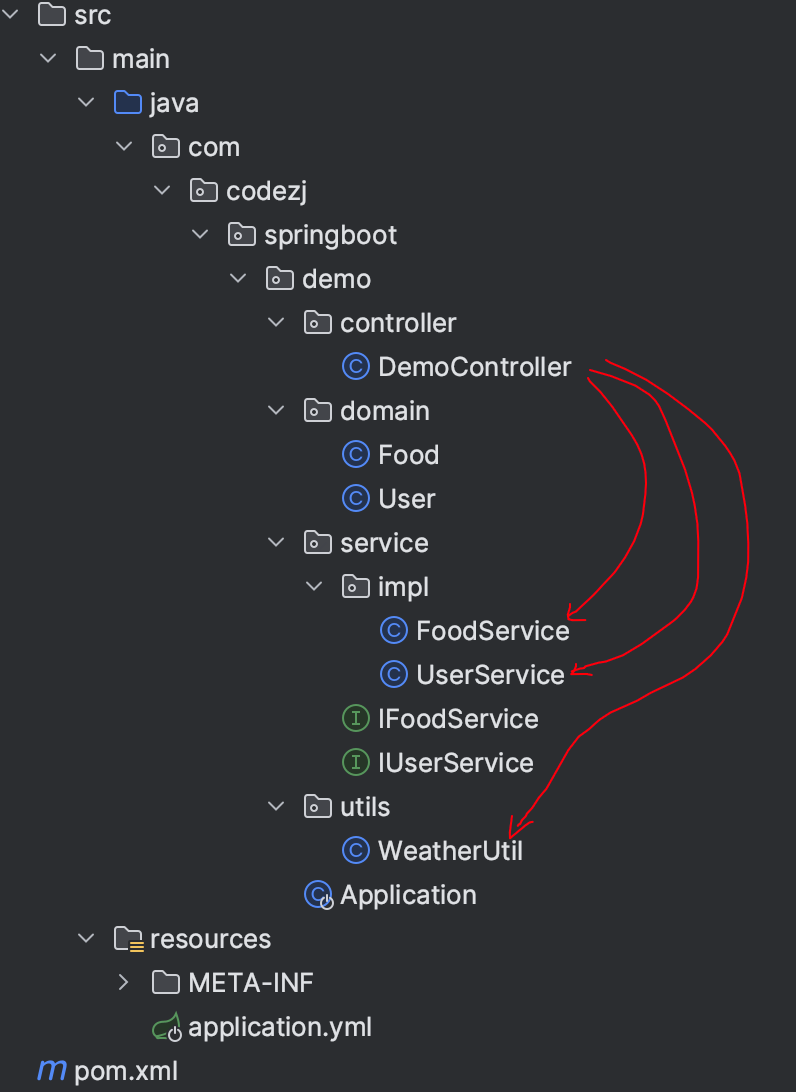Click the Maven pom.xml icon
The width and height of the screenshot is (796, 1092).
click(x=52, y=1070)
